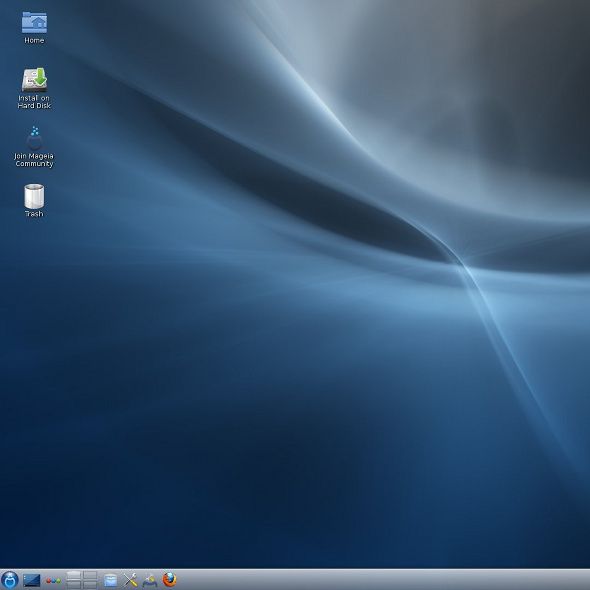
Task: Click the Show Desktop icon in panel
Action: point(32,580)
